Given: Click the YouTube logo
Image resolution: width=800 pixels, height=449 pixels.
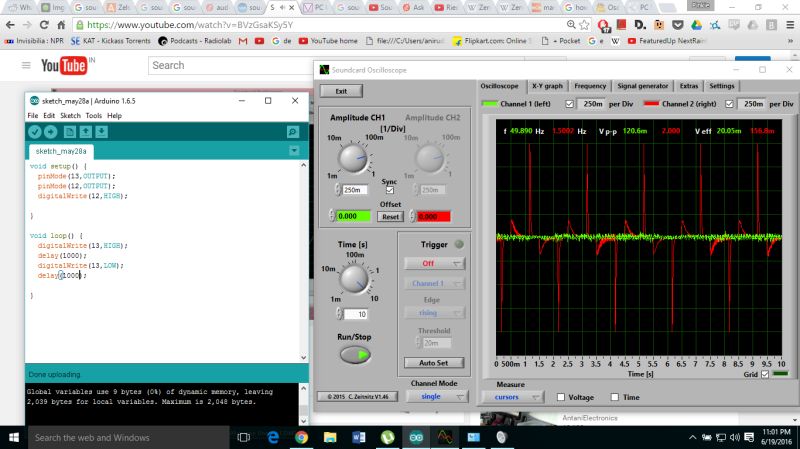Looking at the screenshot, I should (x=64, y=65).
